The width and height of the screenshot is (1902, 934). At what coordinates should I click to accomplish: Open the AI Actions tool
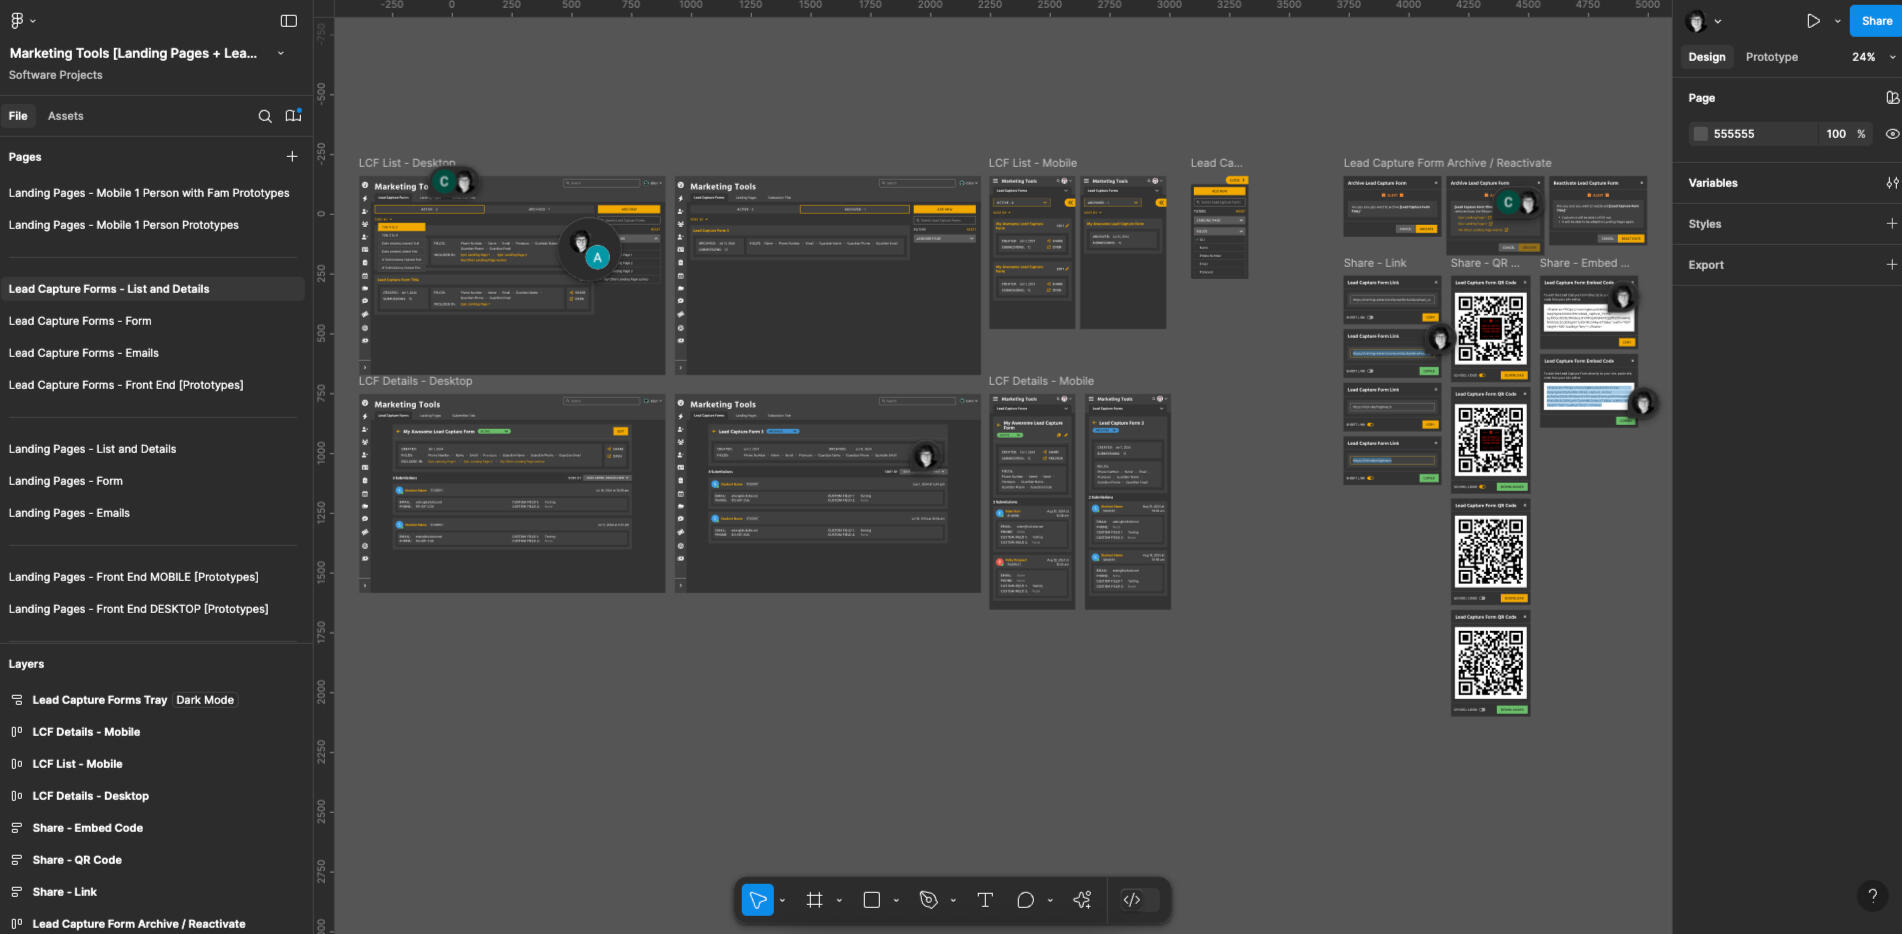point(1082,900)
